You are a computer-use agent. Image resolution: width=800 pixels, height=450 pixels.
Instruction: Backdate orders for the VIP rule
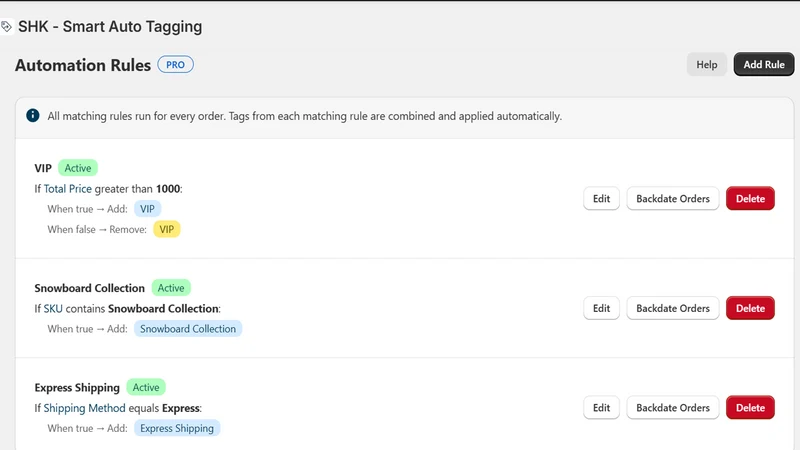(673, 198)
